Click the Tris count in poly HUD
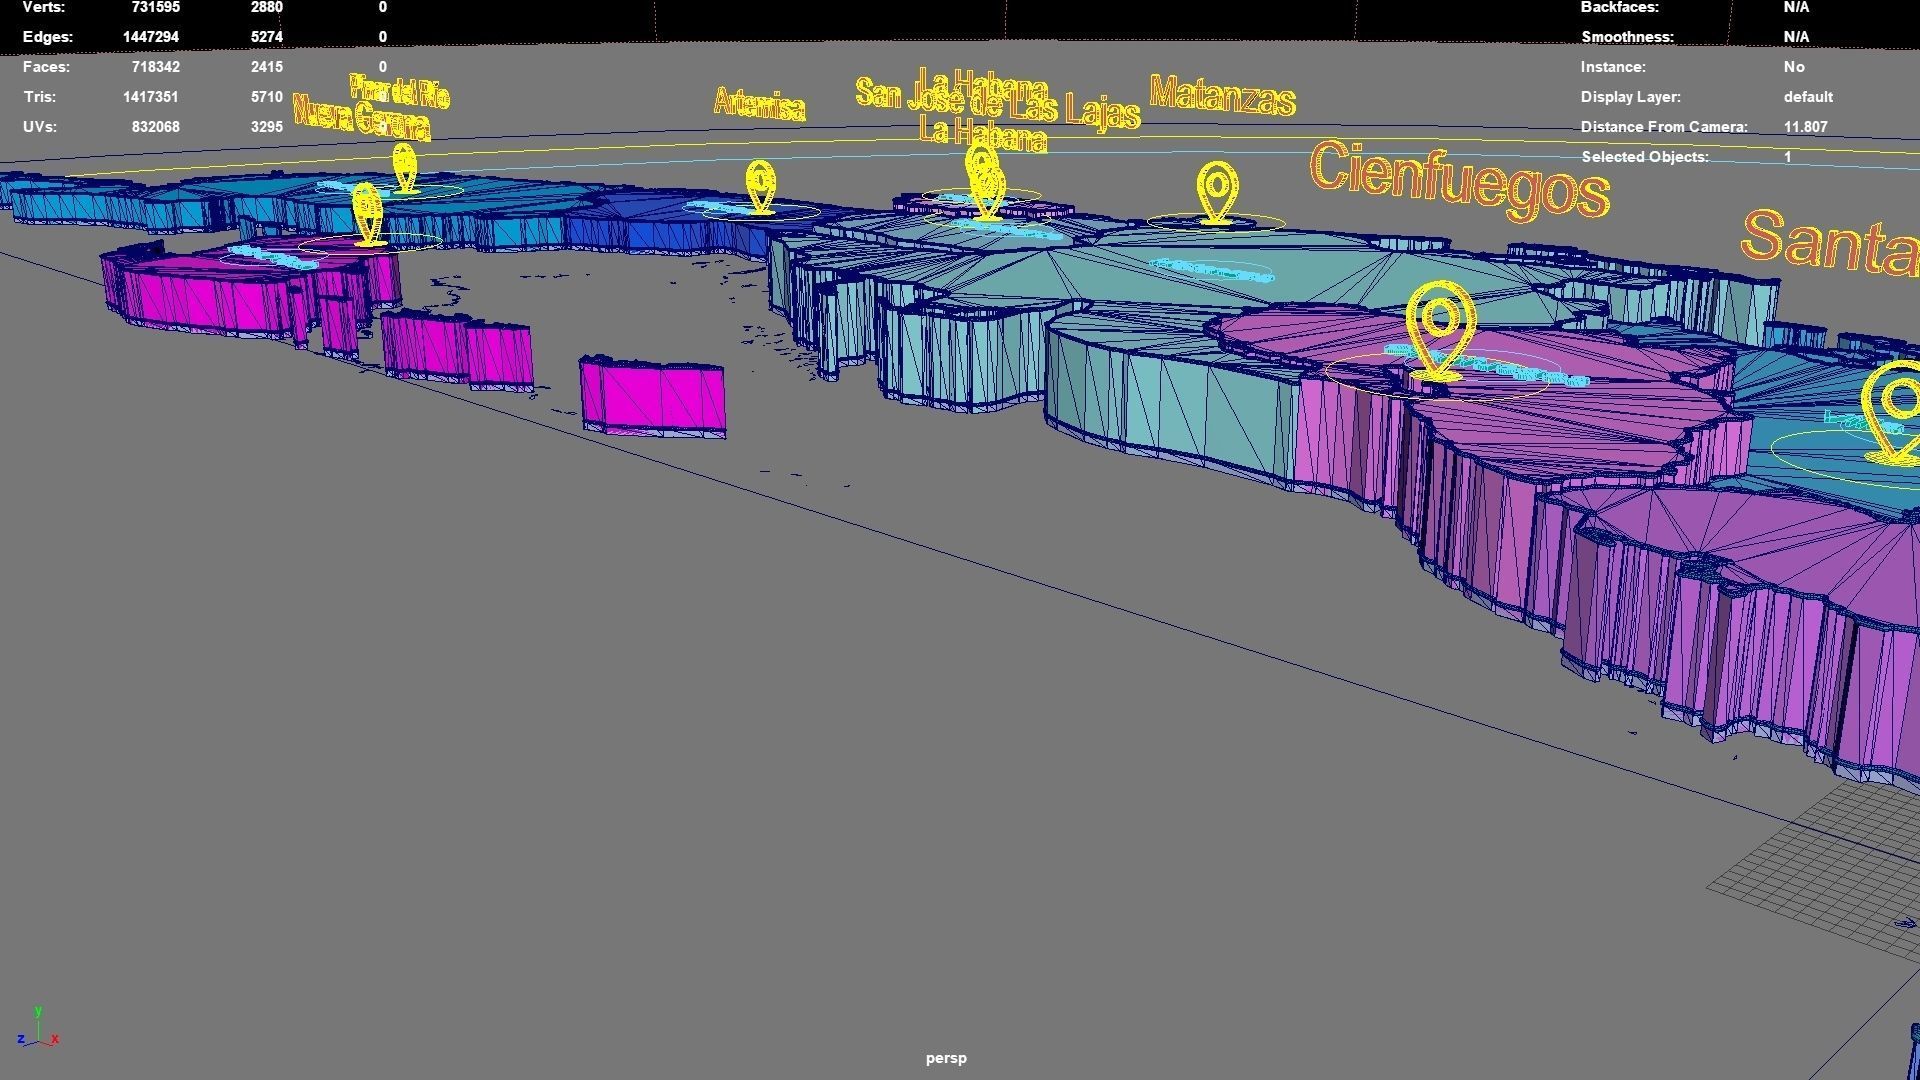Viewport: 1920px width, 1080px height. pyautogui.click(x=151, y=97)
